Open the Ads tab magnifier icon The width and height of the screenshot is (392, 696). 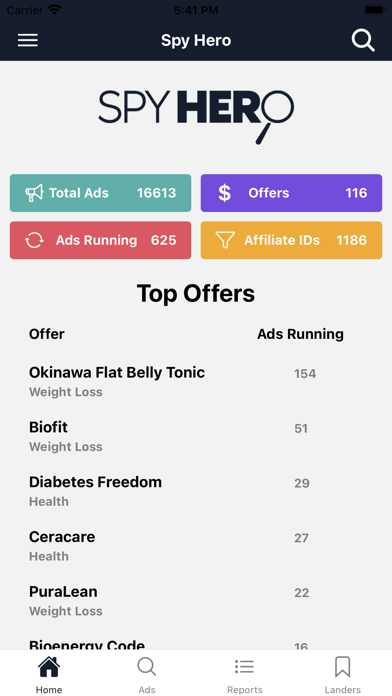click(147, 667)
